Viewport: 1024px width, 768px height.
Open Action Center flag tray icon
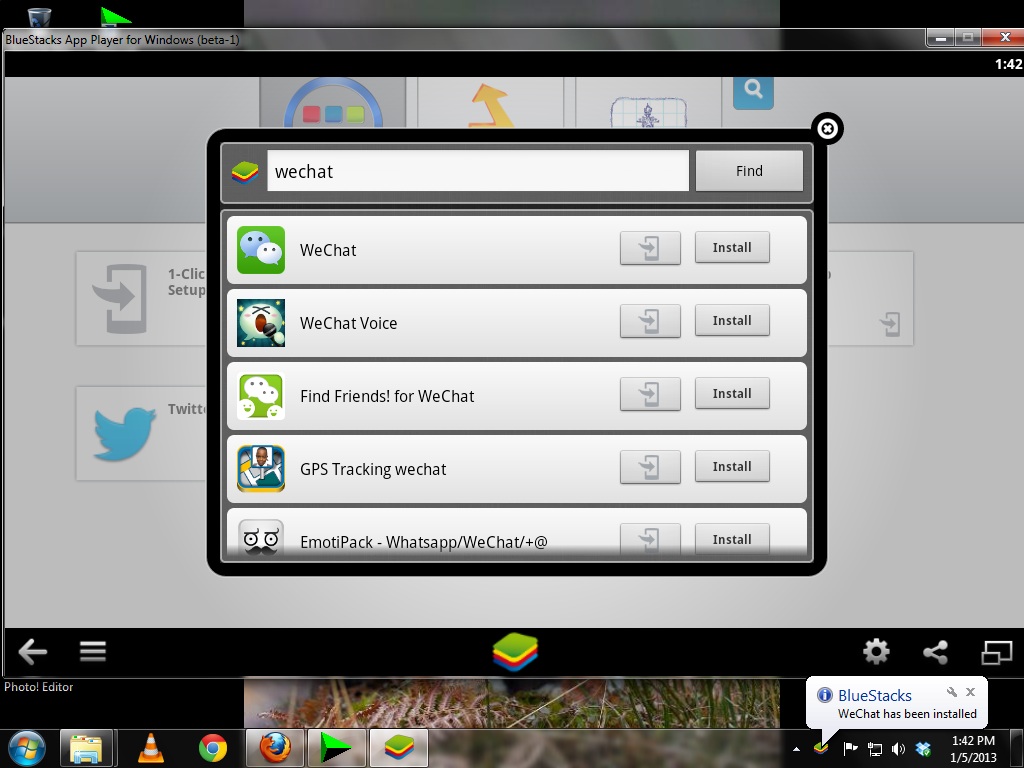(850, 748)
